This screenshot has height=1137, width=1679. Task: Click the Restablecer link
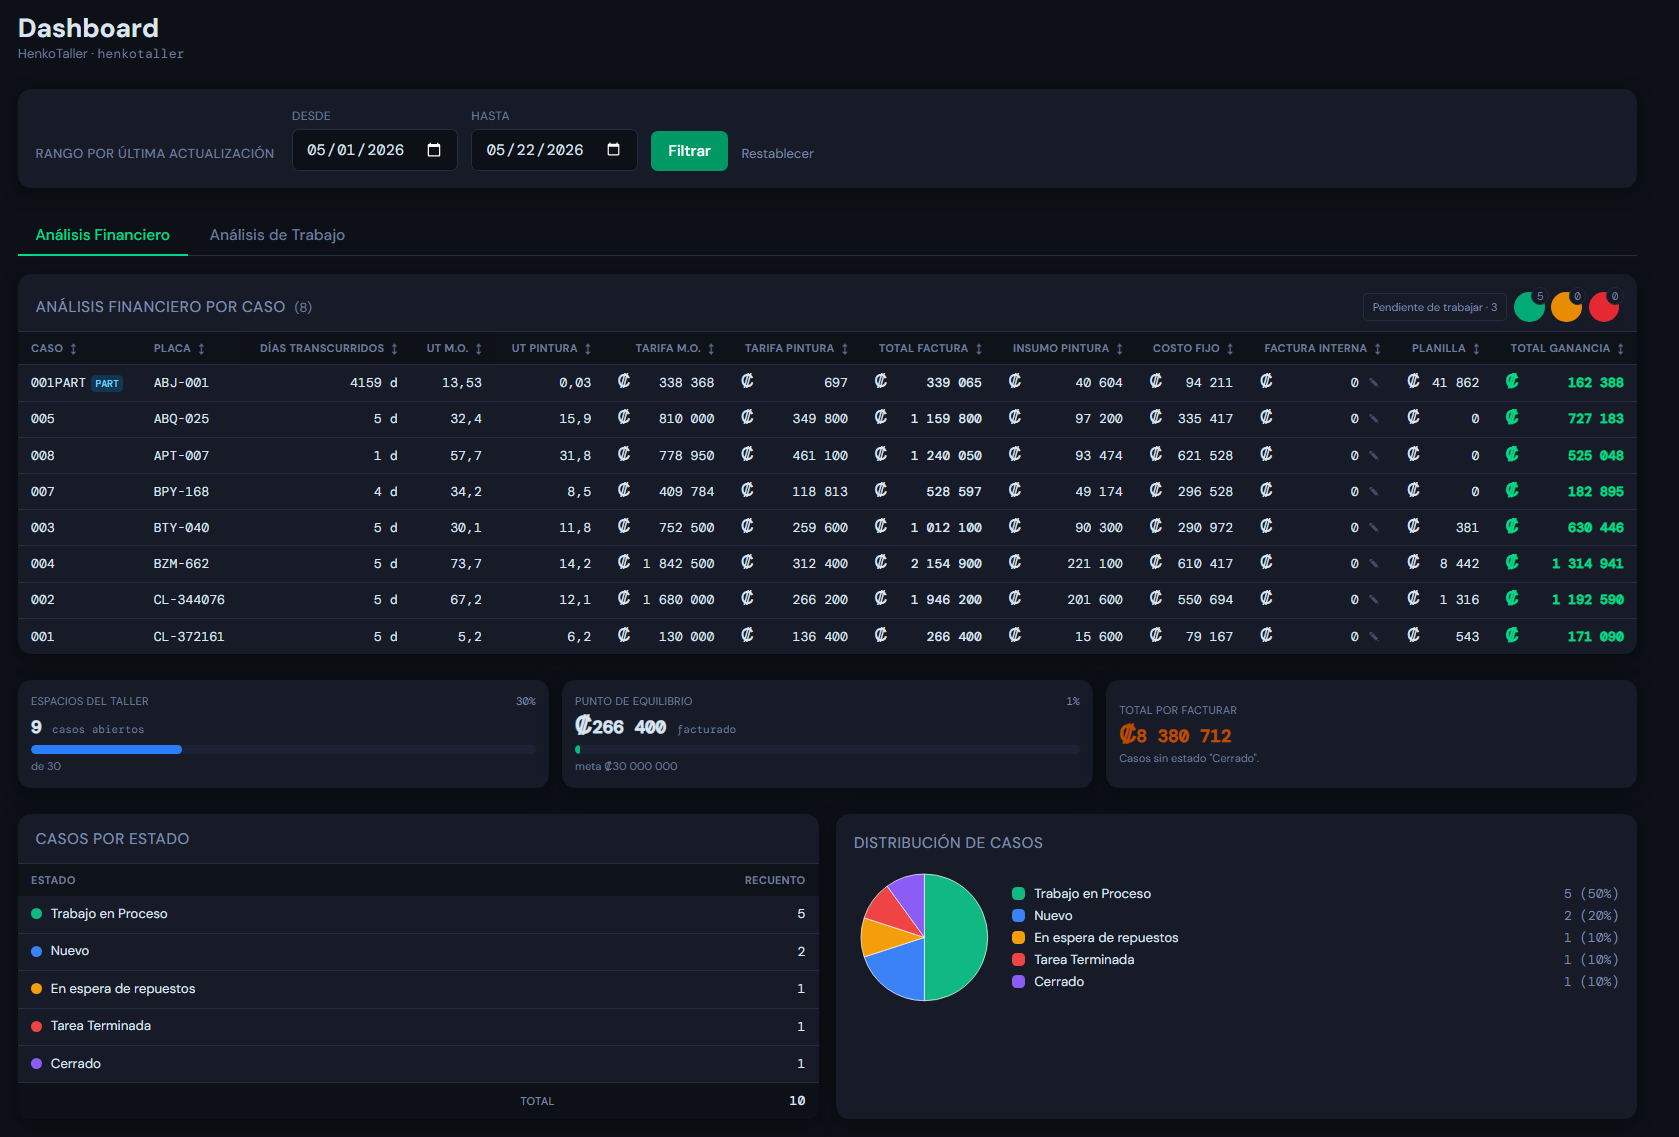click(x=777, y=153)
